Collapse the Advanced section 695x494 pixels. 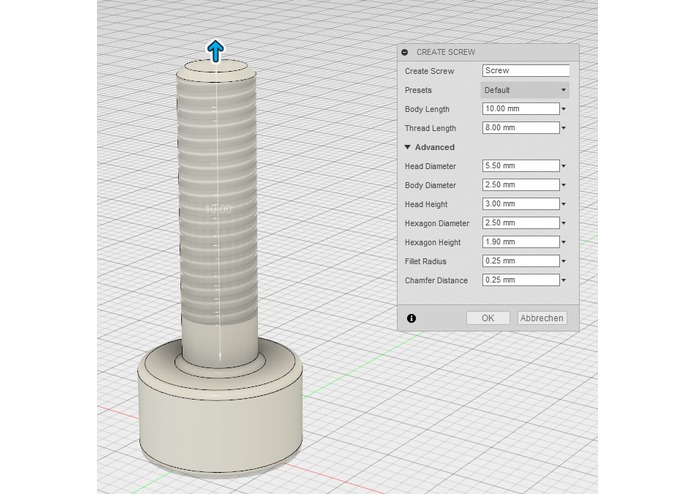408,147
